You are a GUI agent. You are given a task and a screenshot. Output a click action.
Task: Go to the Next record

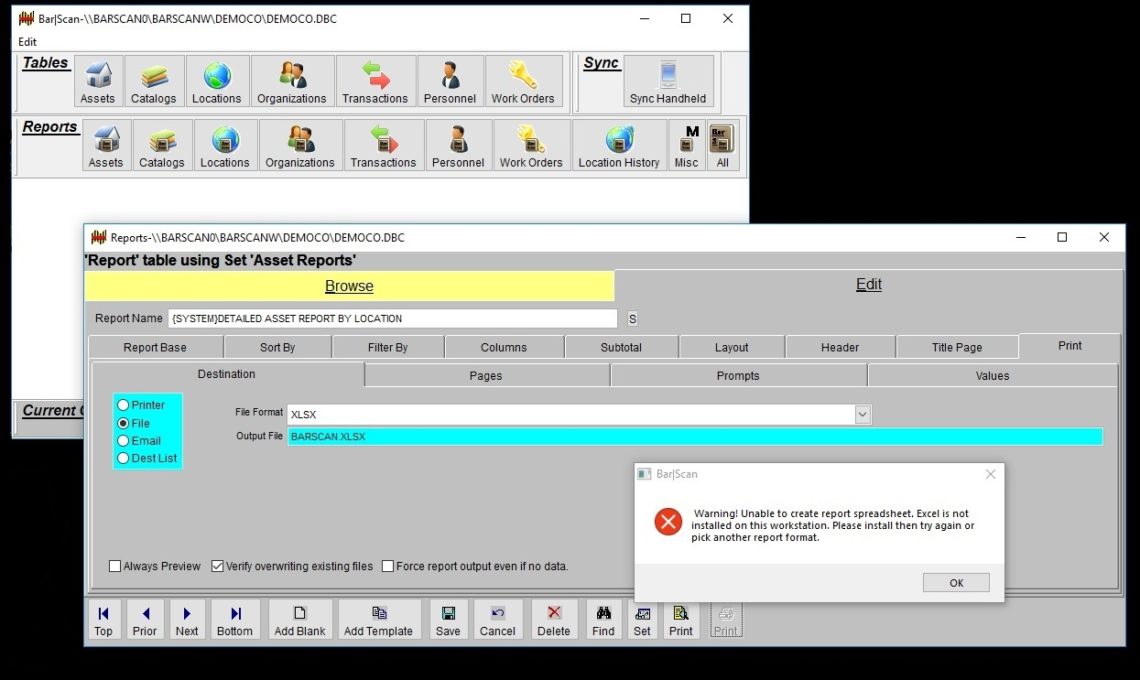click(x=187, y=620)
